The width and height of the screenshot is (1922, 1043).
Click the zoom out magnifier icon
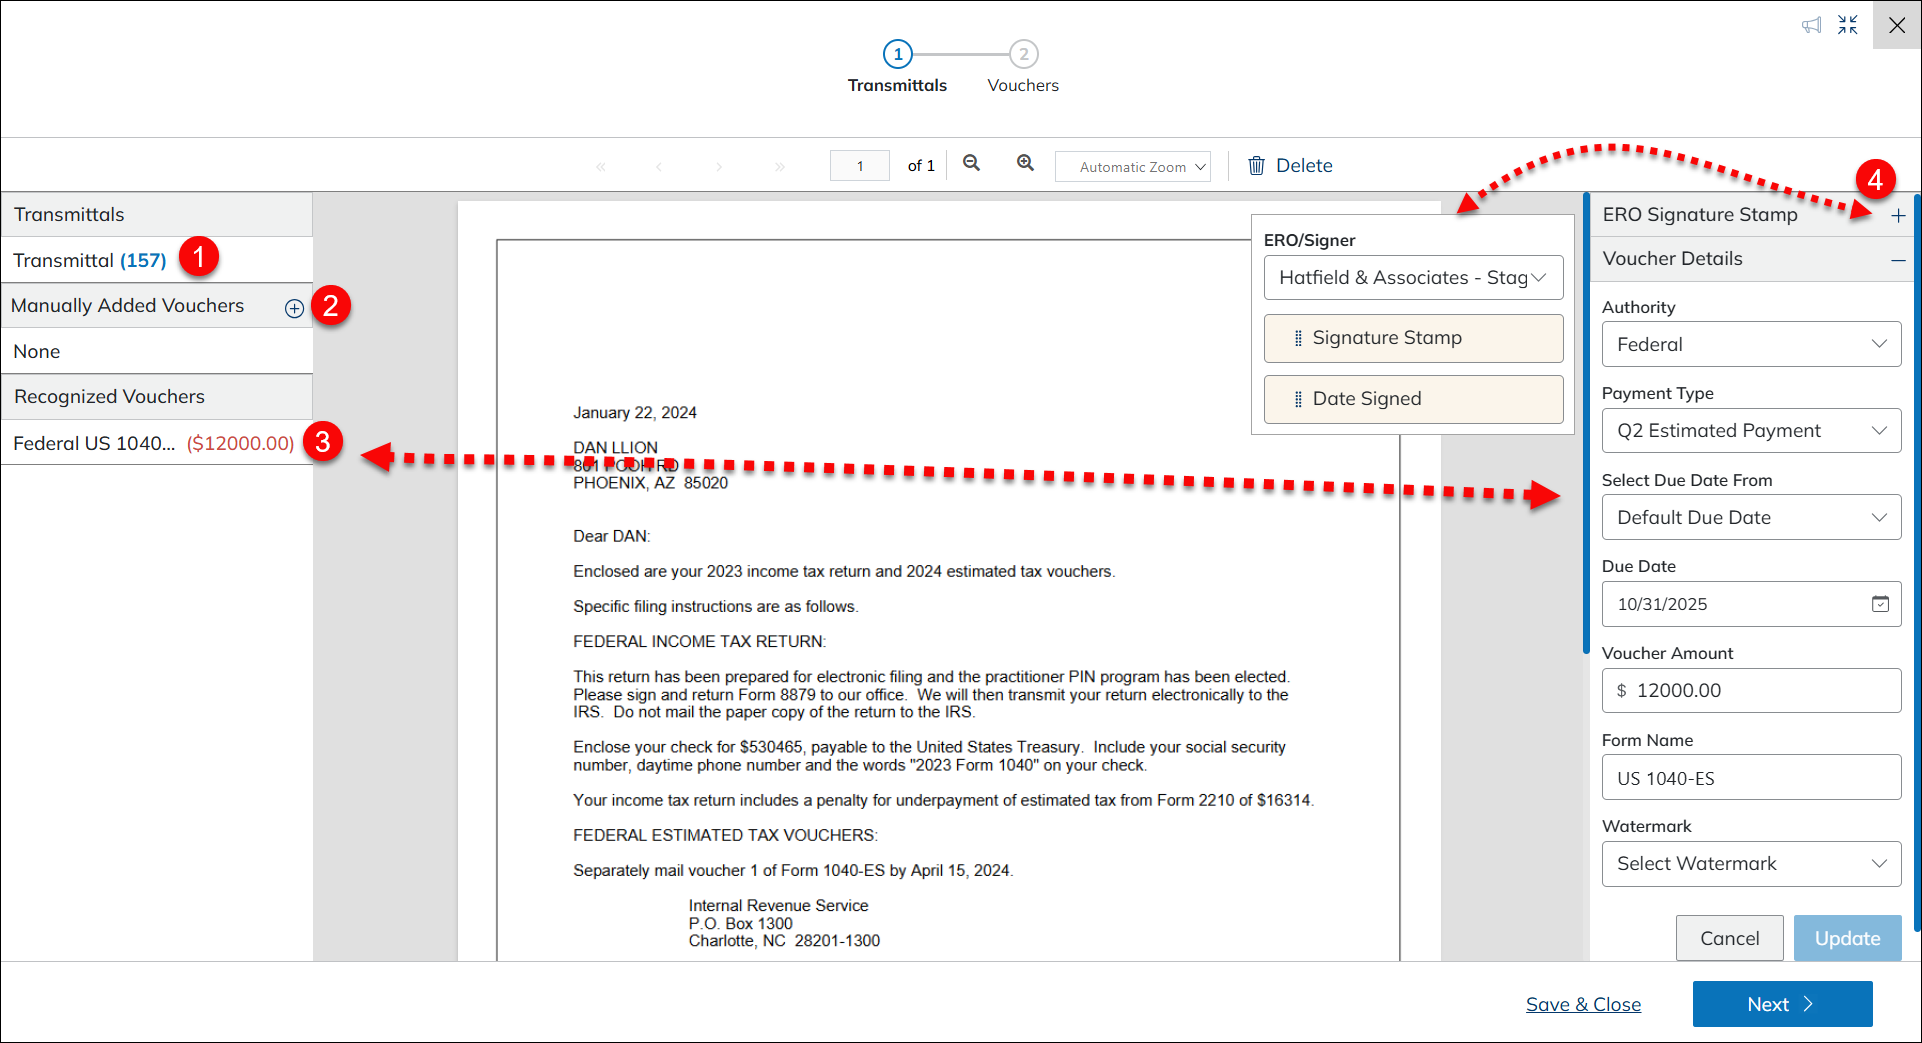click(971, 163)
